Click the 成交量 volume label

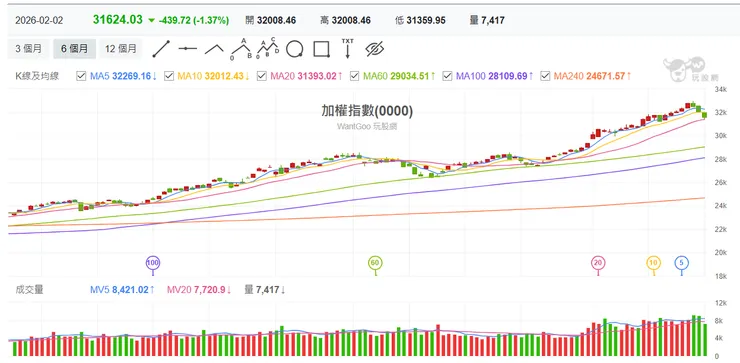coord(29,290)
